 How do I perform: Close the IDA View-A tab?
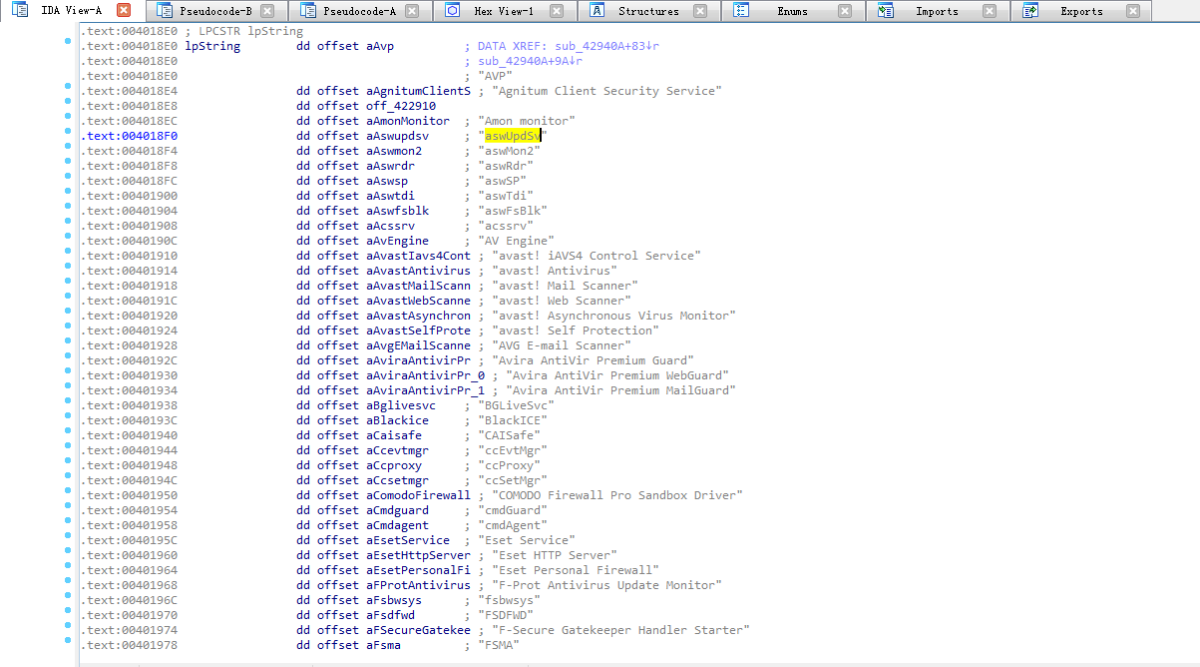(x=123, y=11)
